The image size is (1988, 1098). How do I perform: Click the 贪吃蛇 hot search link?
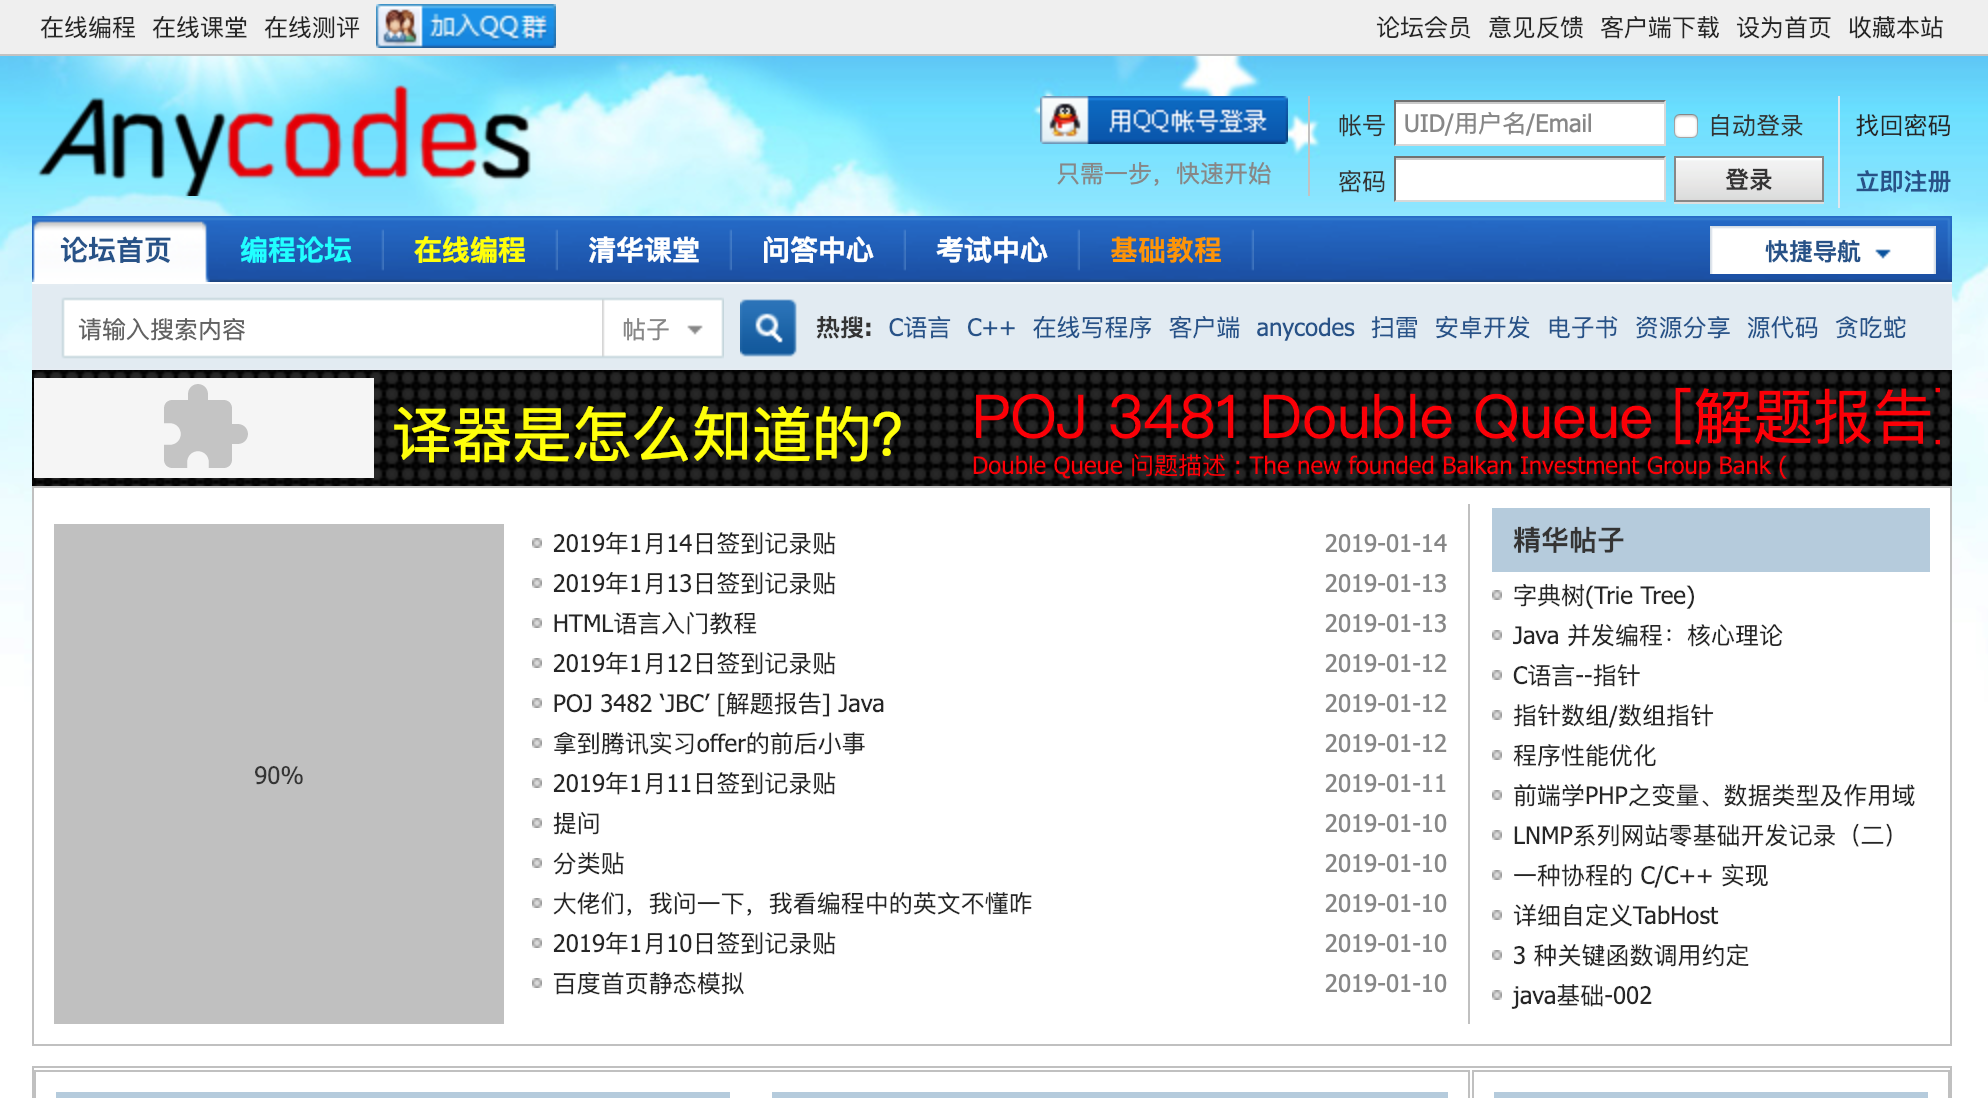click(1870, 328)
